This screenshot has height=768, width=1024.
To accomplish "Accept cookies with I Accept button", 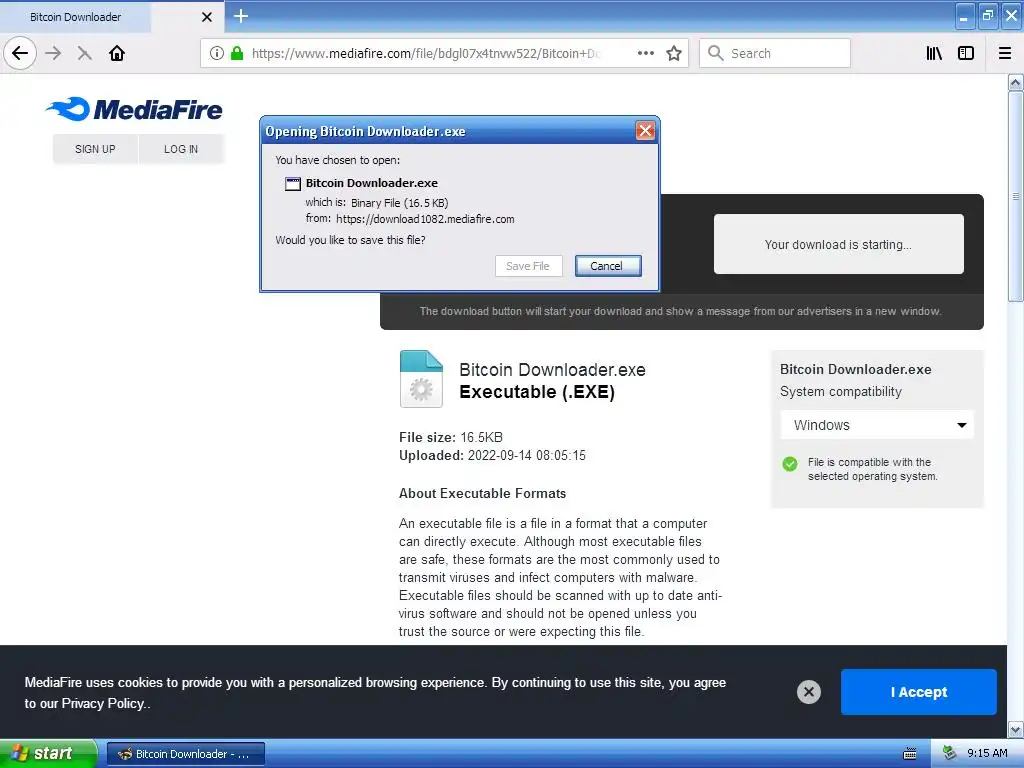I will point(918,692).
